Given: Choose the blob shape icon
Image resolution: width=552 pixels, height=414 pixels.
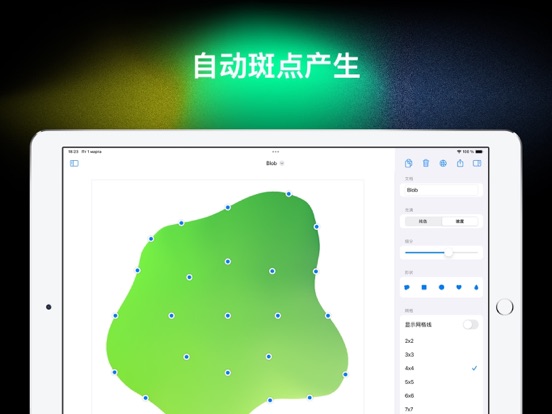Looking at the screenshot, I should pos(407,287).
